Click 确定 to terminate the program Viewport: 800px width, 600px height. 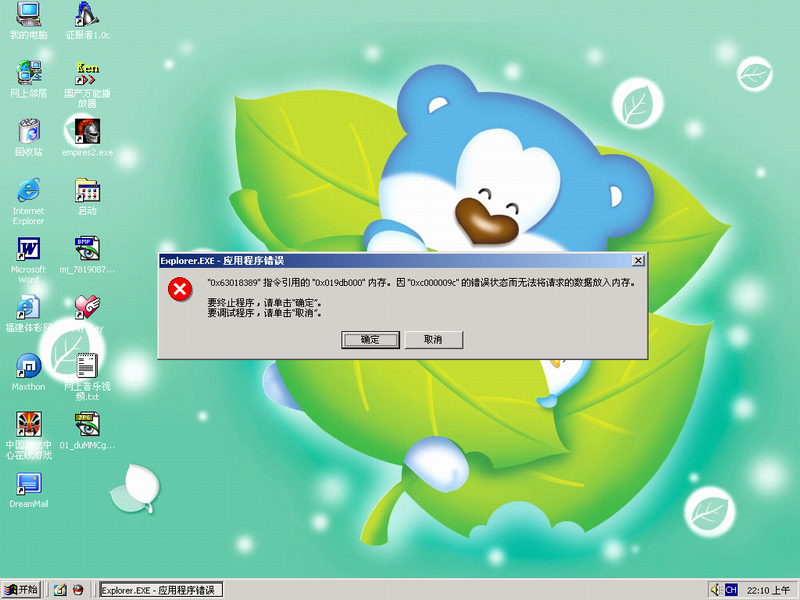tap(370, 340)
